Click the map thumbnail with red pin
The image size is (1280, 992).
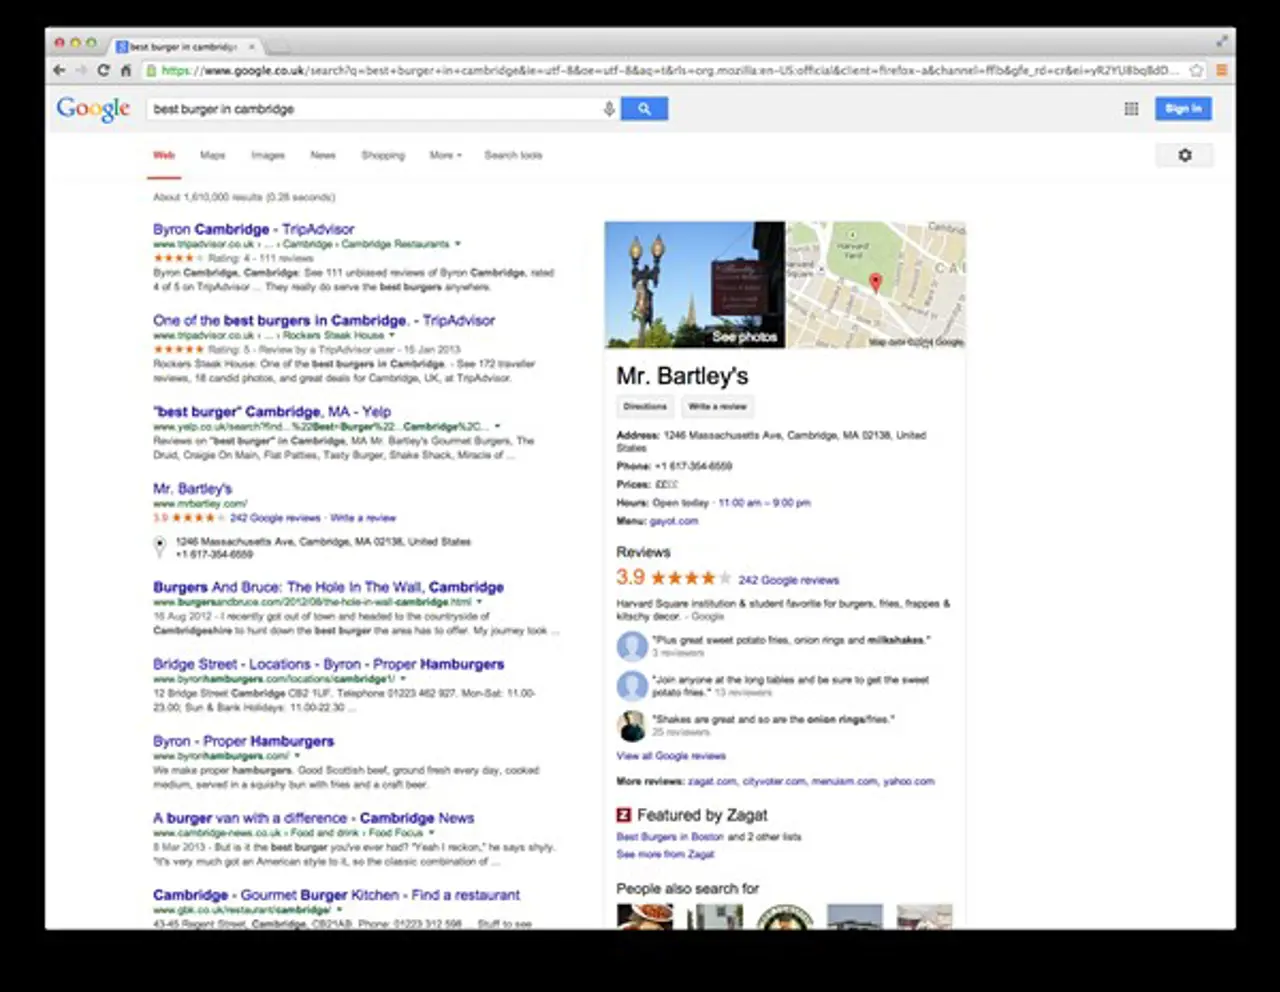(x=876, y=285)
